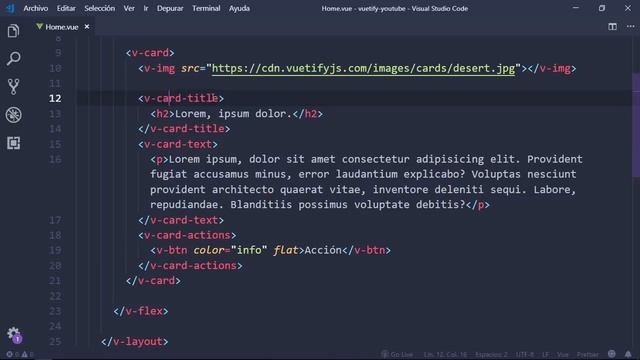Image resolution: width=640 pixels, height=360 pixels.
Task: Click the Espacios: 2 indentation status
Action: [491, 354]
